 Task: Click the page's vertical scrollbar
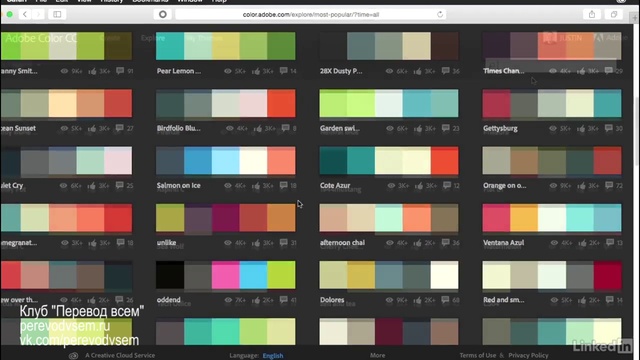(x=637, y=131)
